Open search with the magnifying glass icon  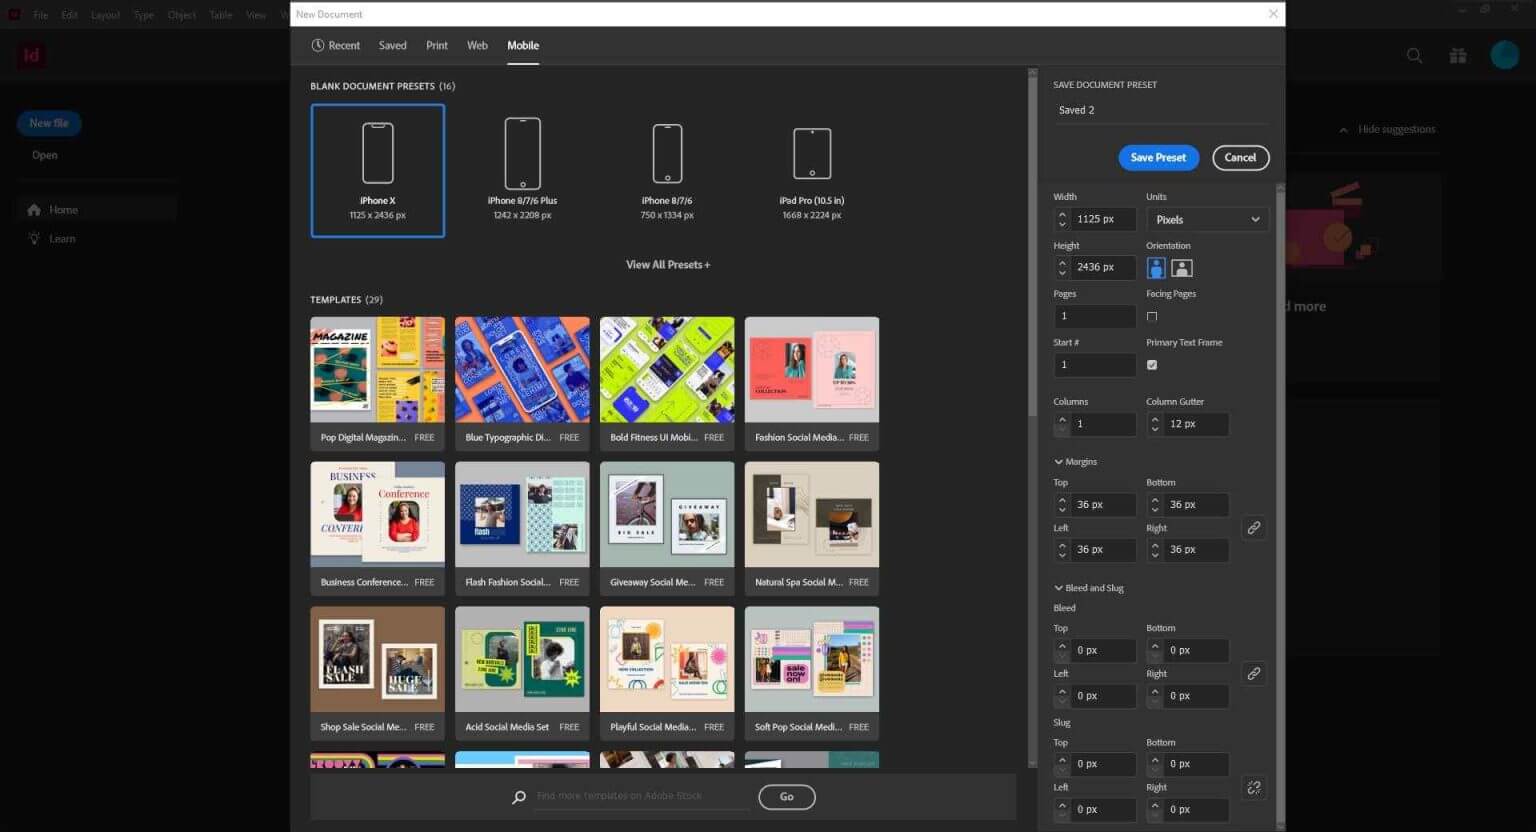1414,55
